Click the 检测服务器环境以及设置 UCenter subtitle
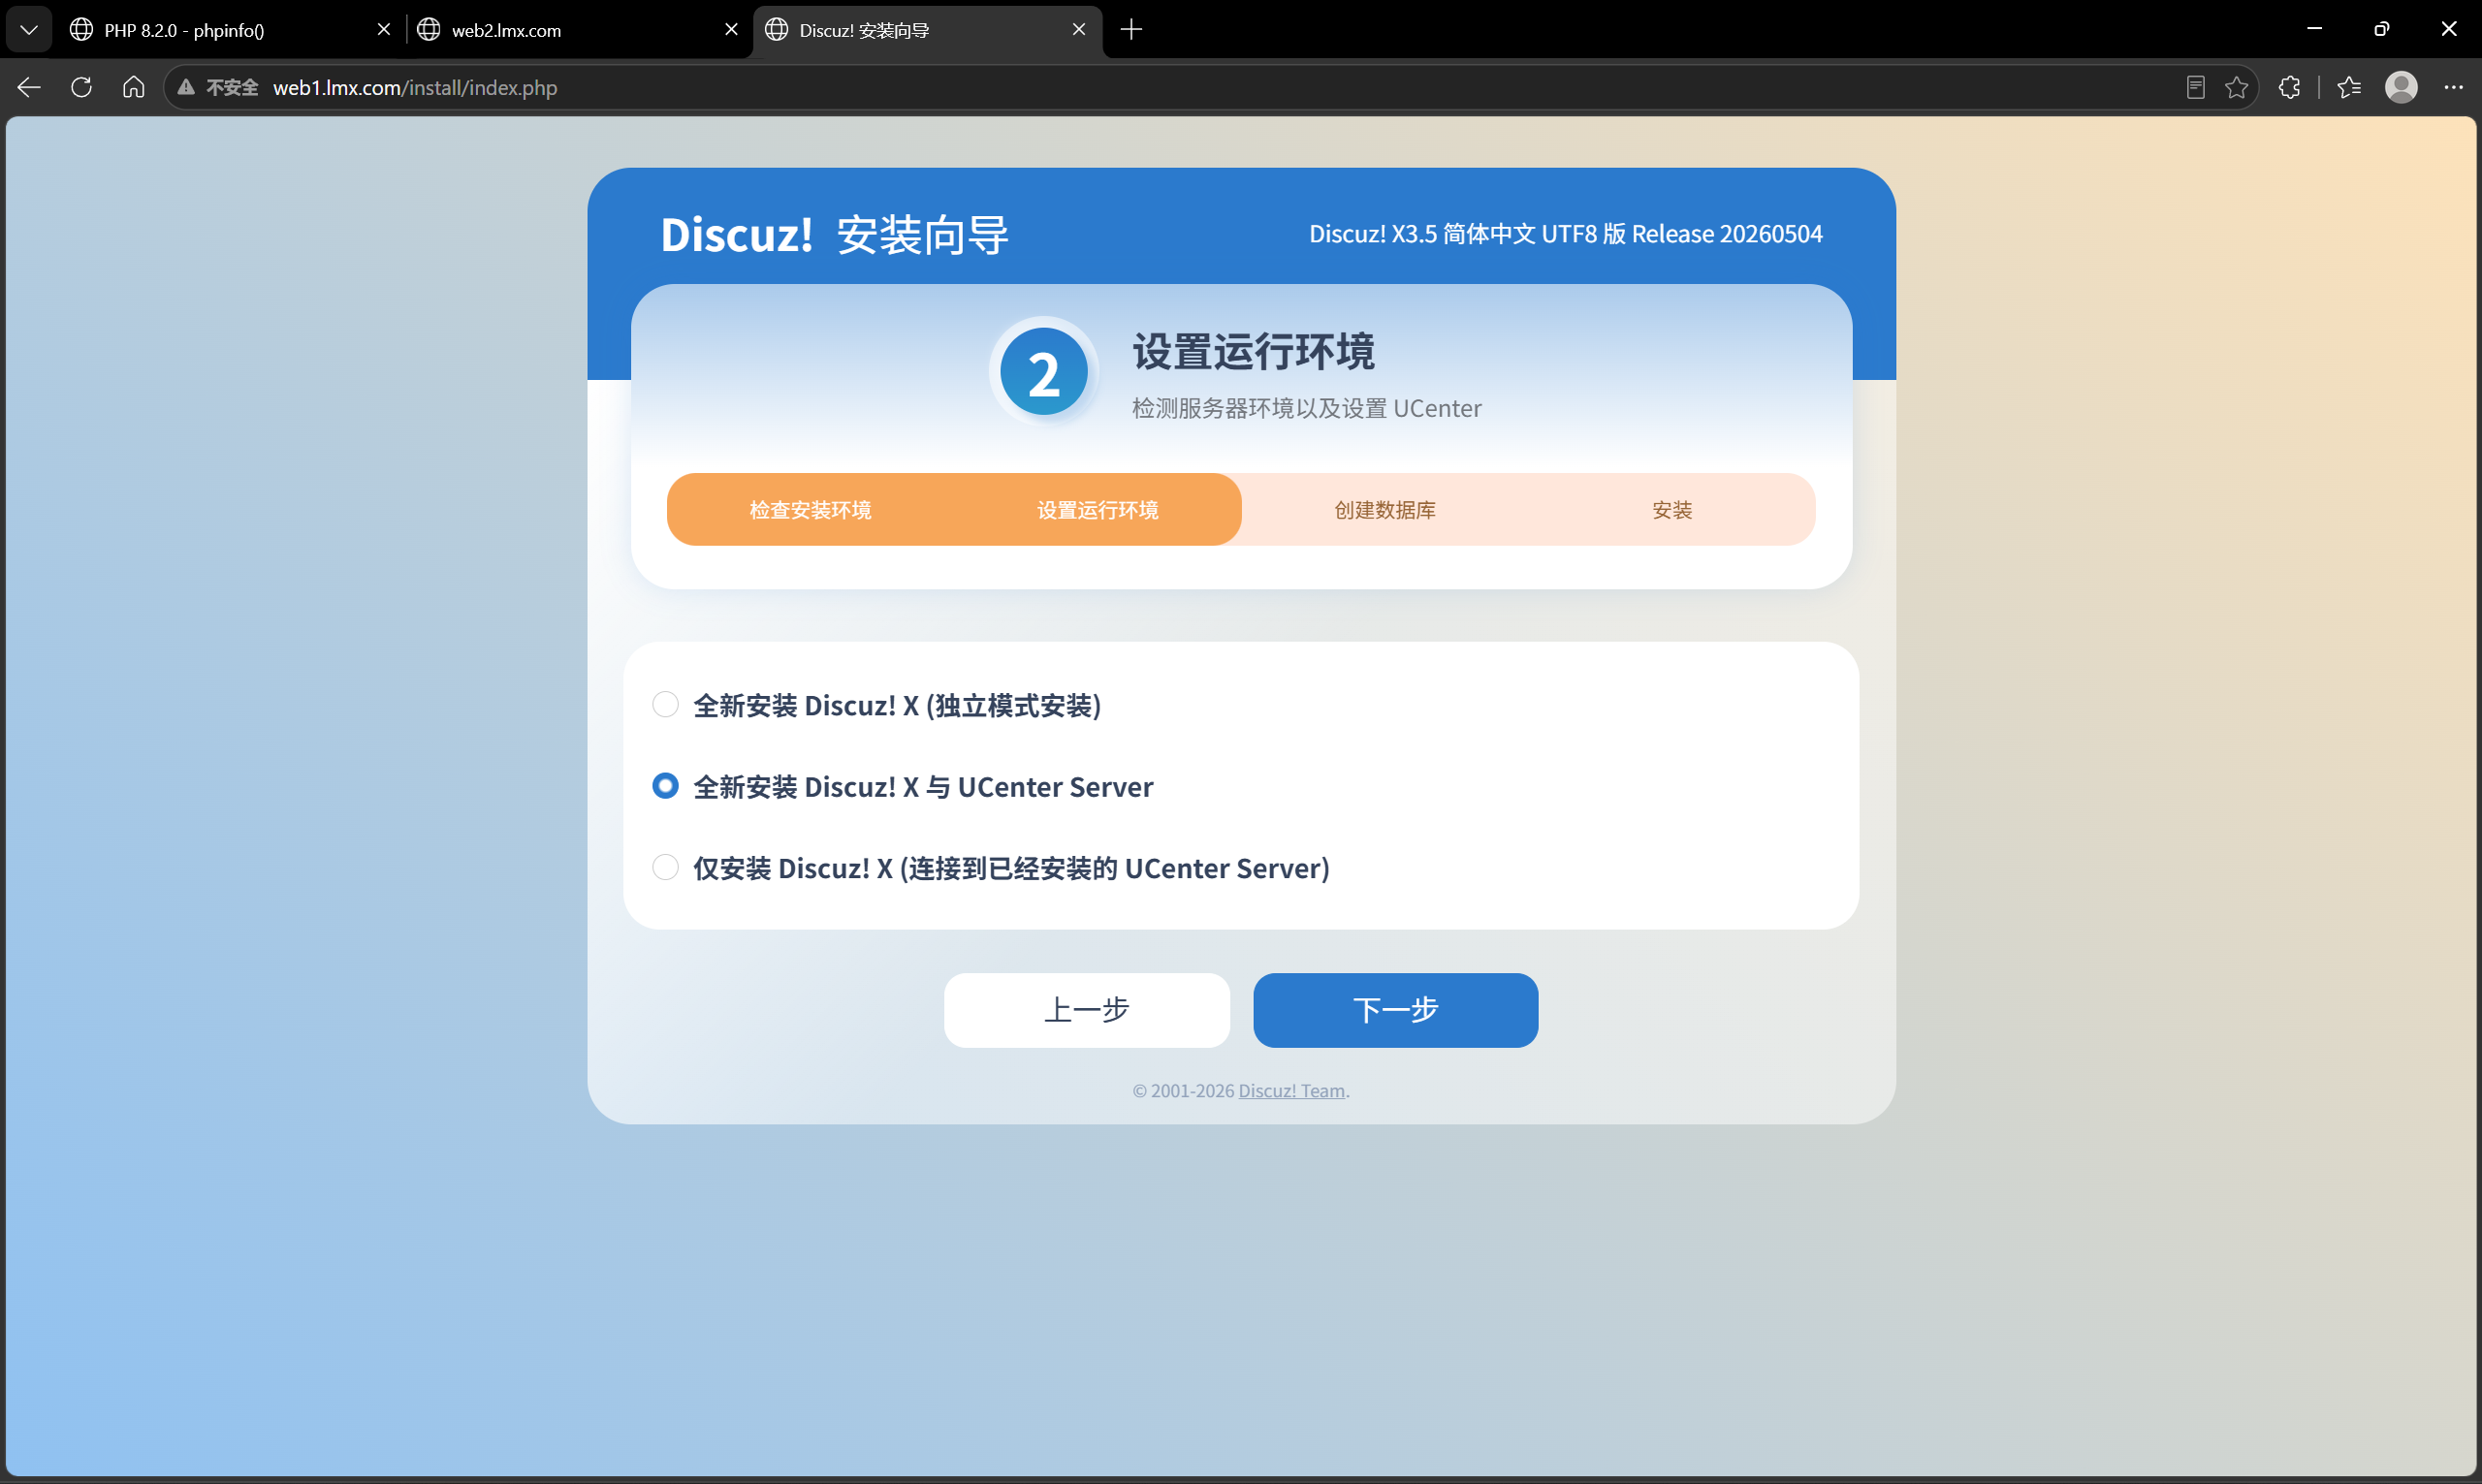The image size is (2482, 1484). tap(1306, 408)
